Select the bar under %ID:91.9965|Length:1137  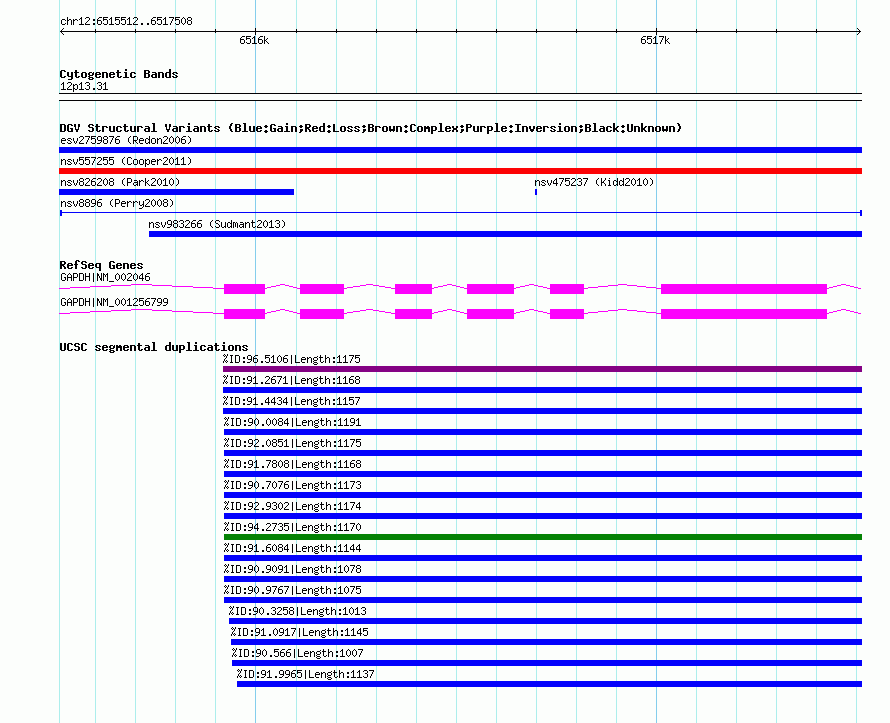click(x=549, y=684)
